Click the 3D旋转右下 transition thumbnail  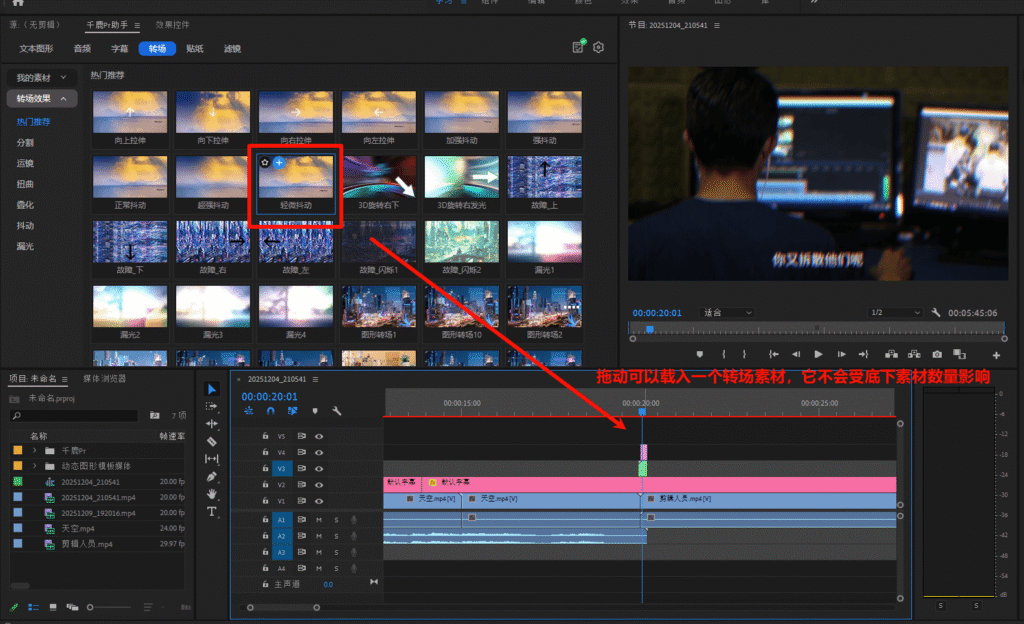380,177
